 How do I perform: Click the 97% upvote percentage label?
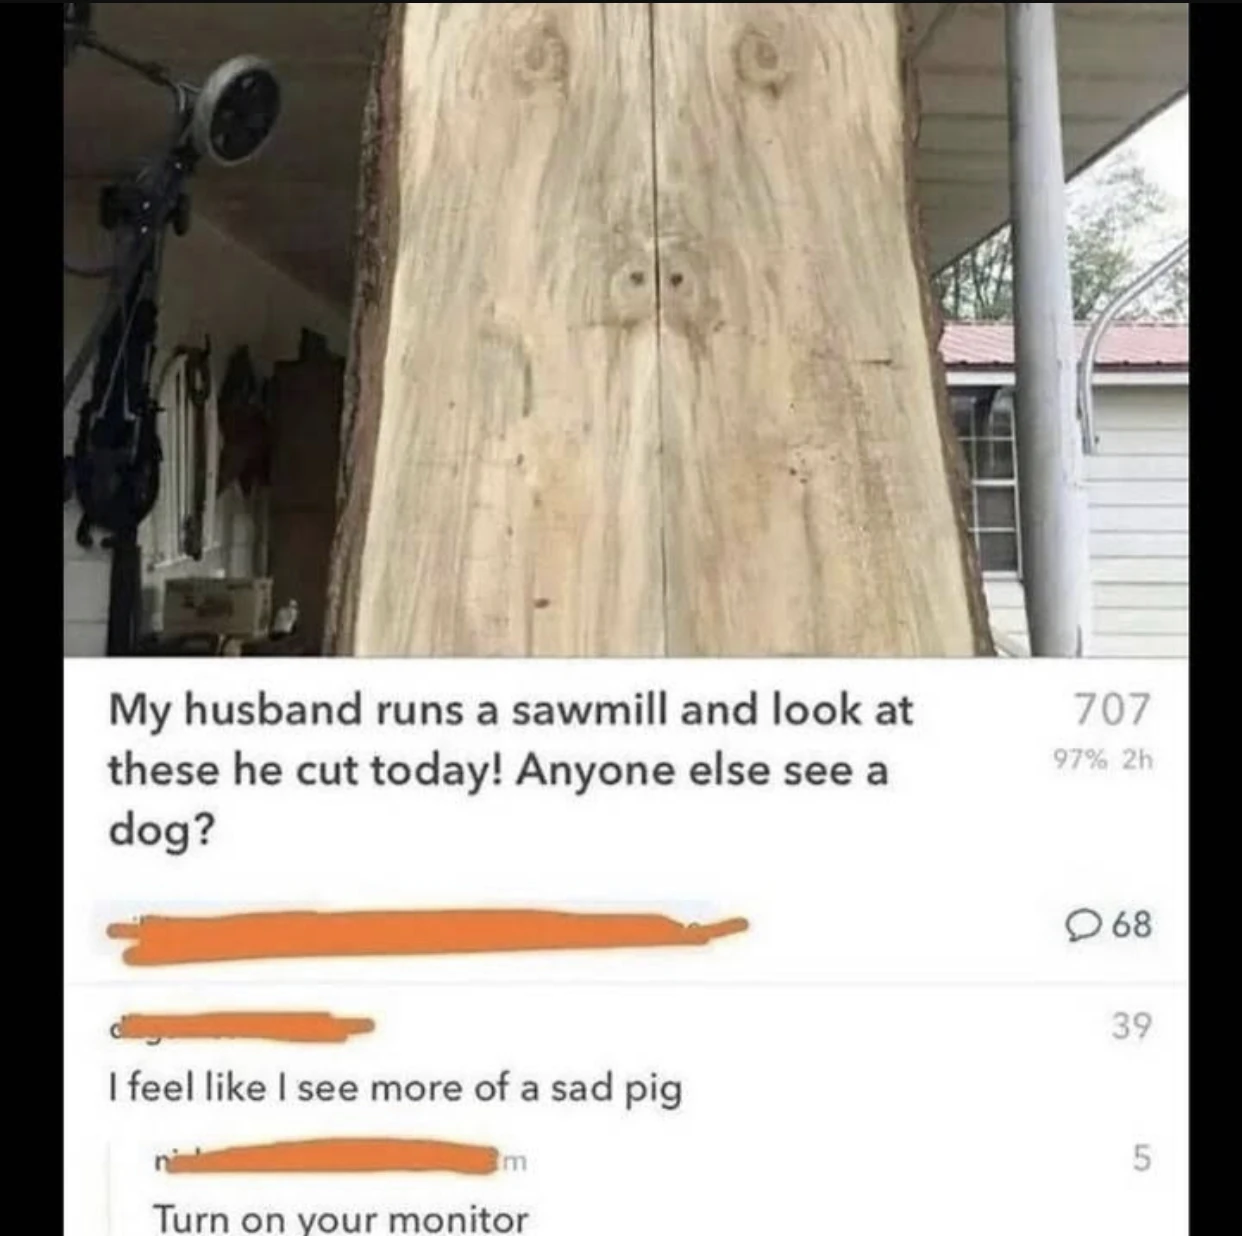pyautogui.click(x=1081, y=760)
